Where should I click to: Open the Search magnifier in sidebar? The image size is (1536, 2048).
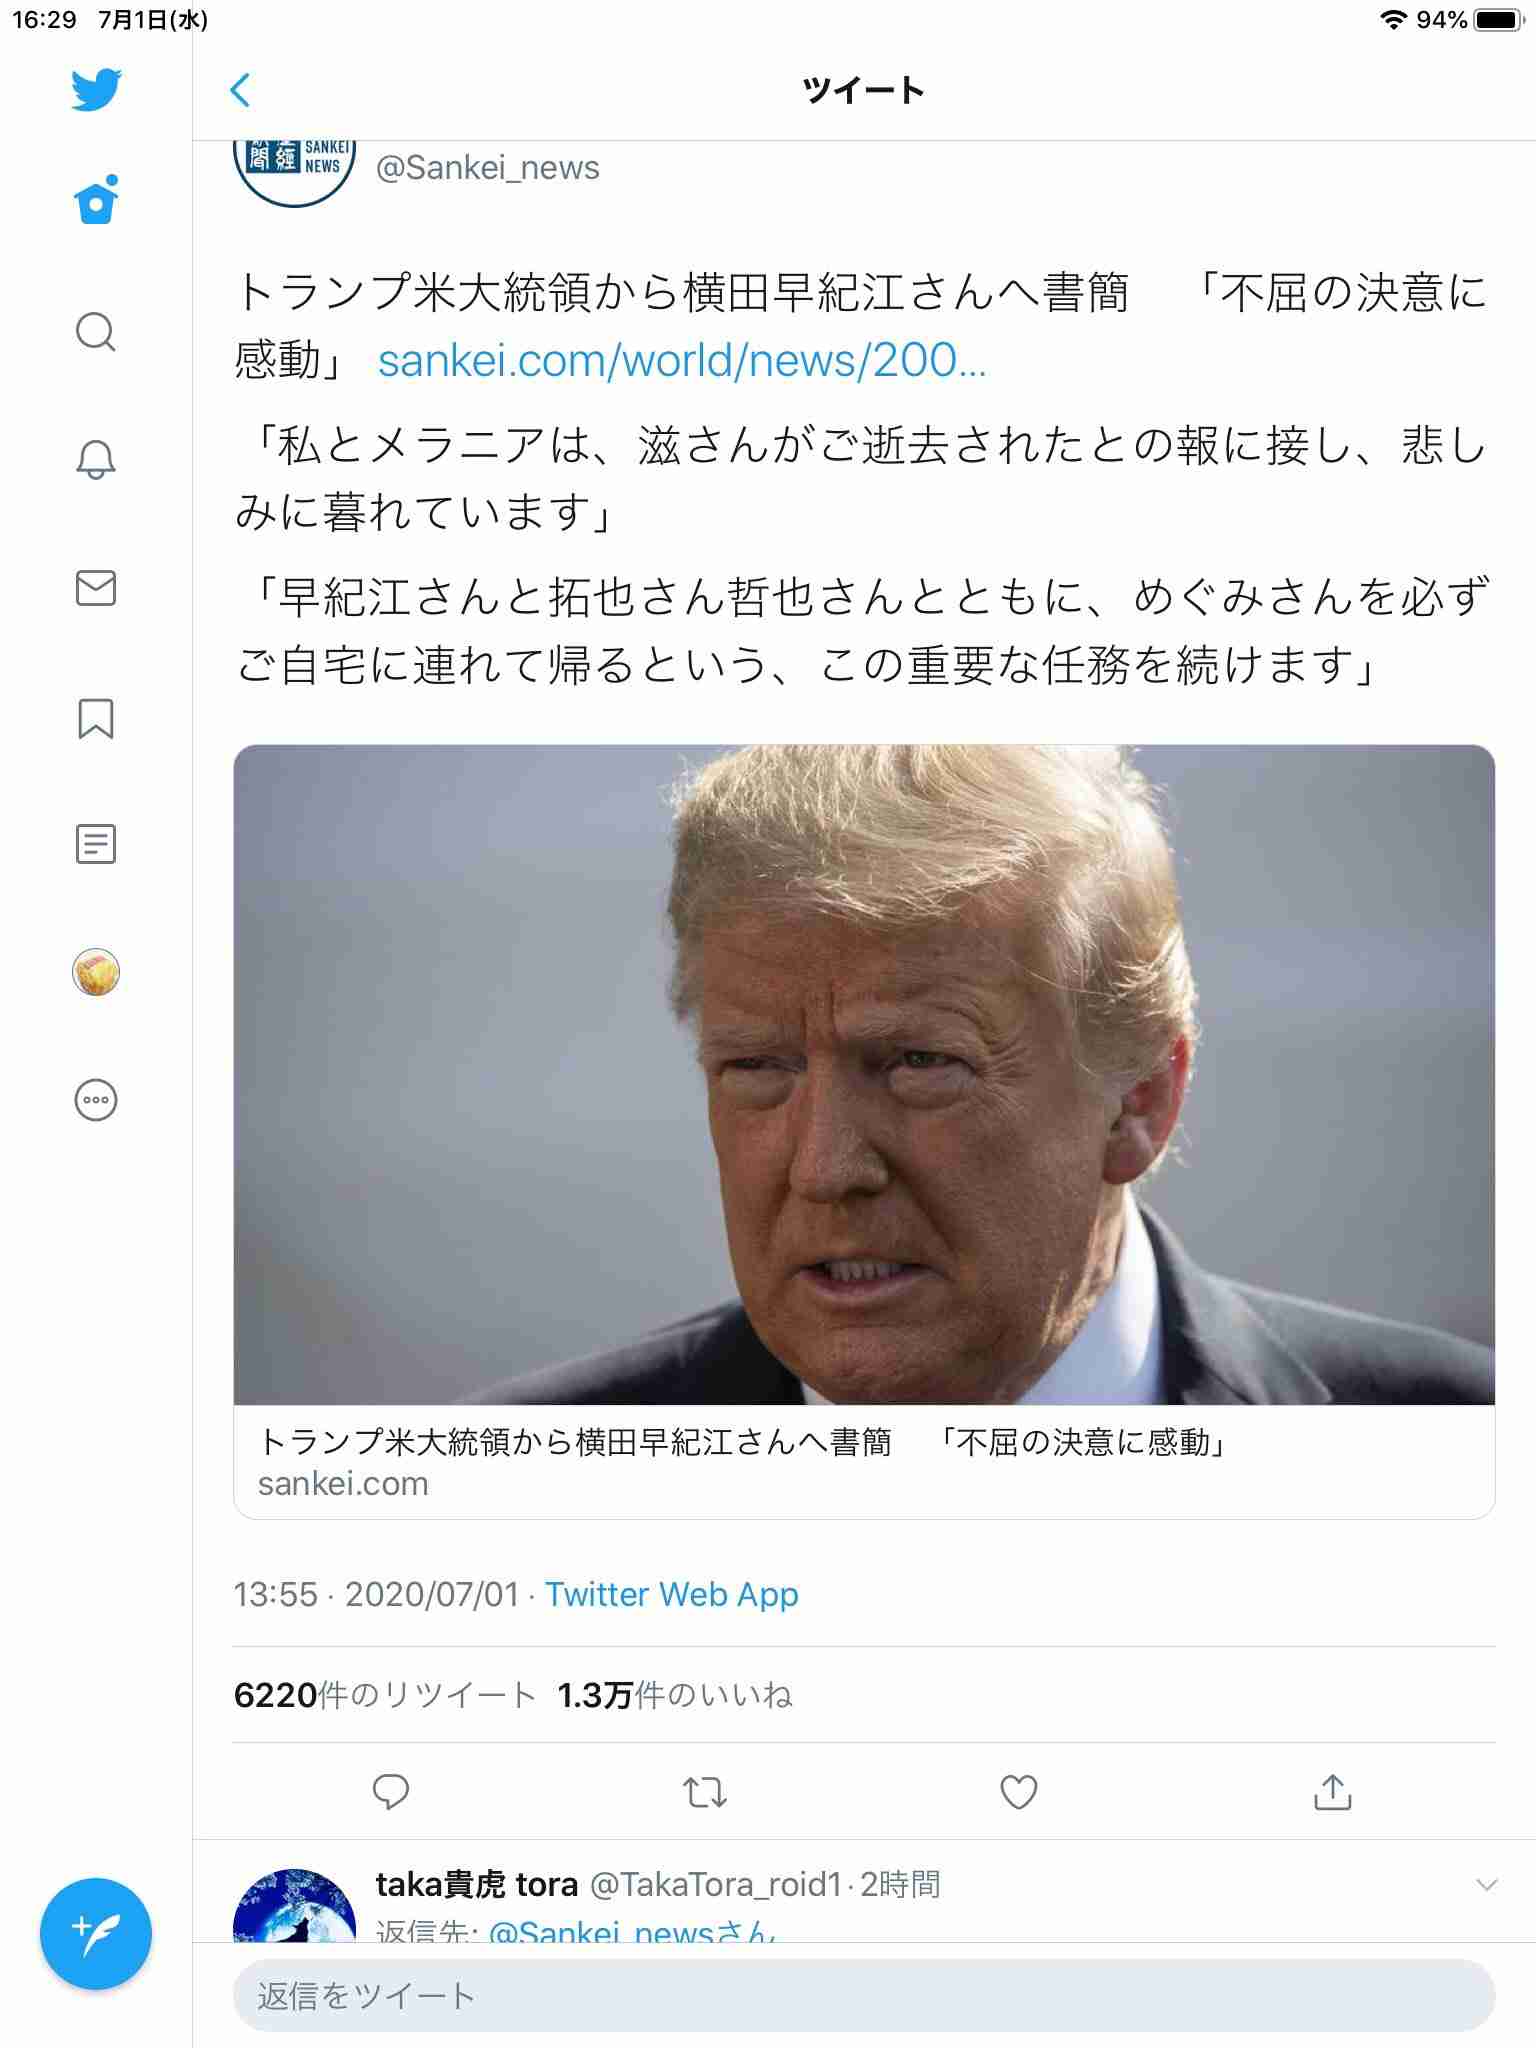[96, 331]
